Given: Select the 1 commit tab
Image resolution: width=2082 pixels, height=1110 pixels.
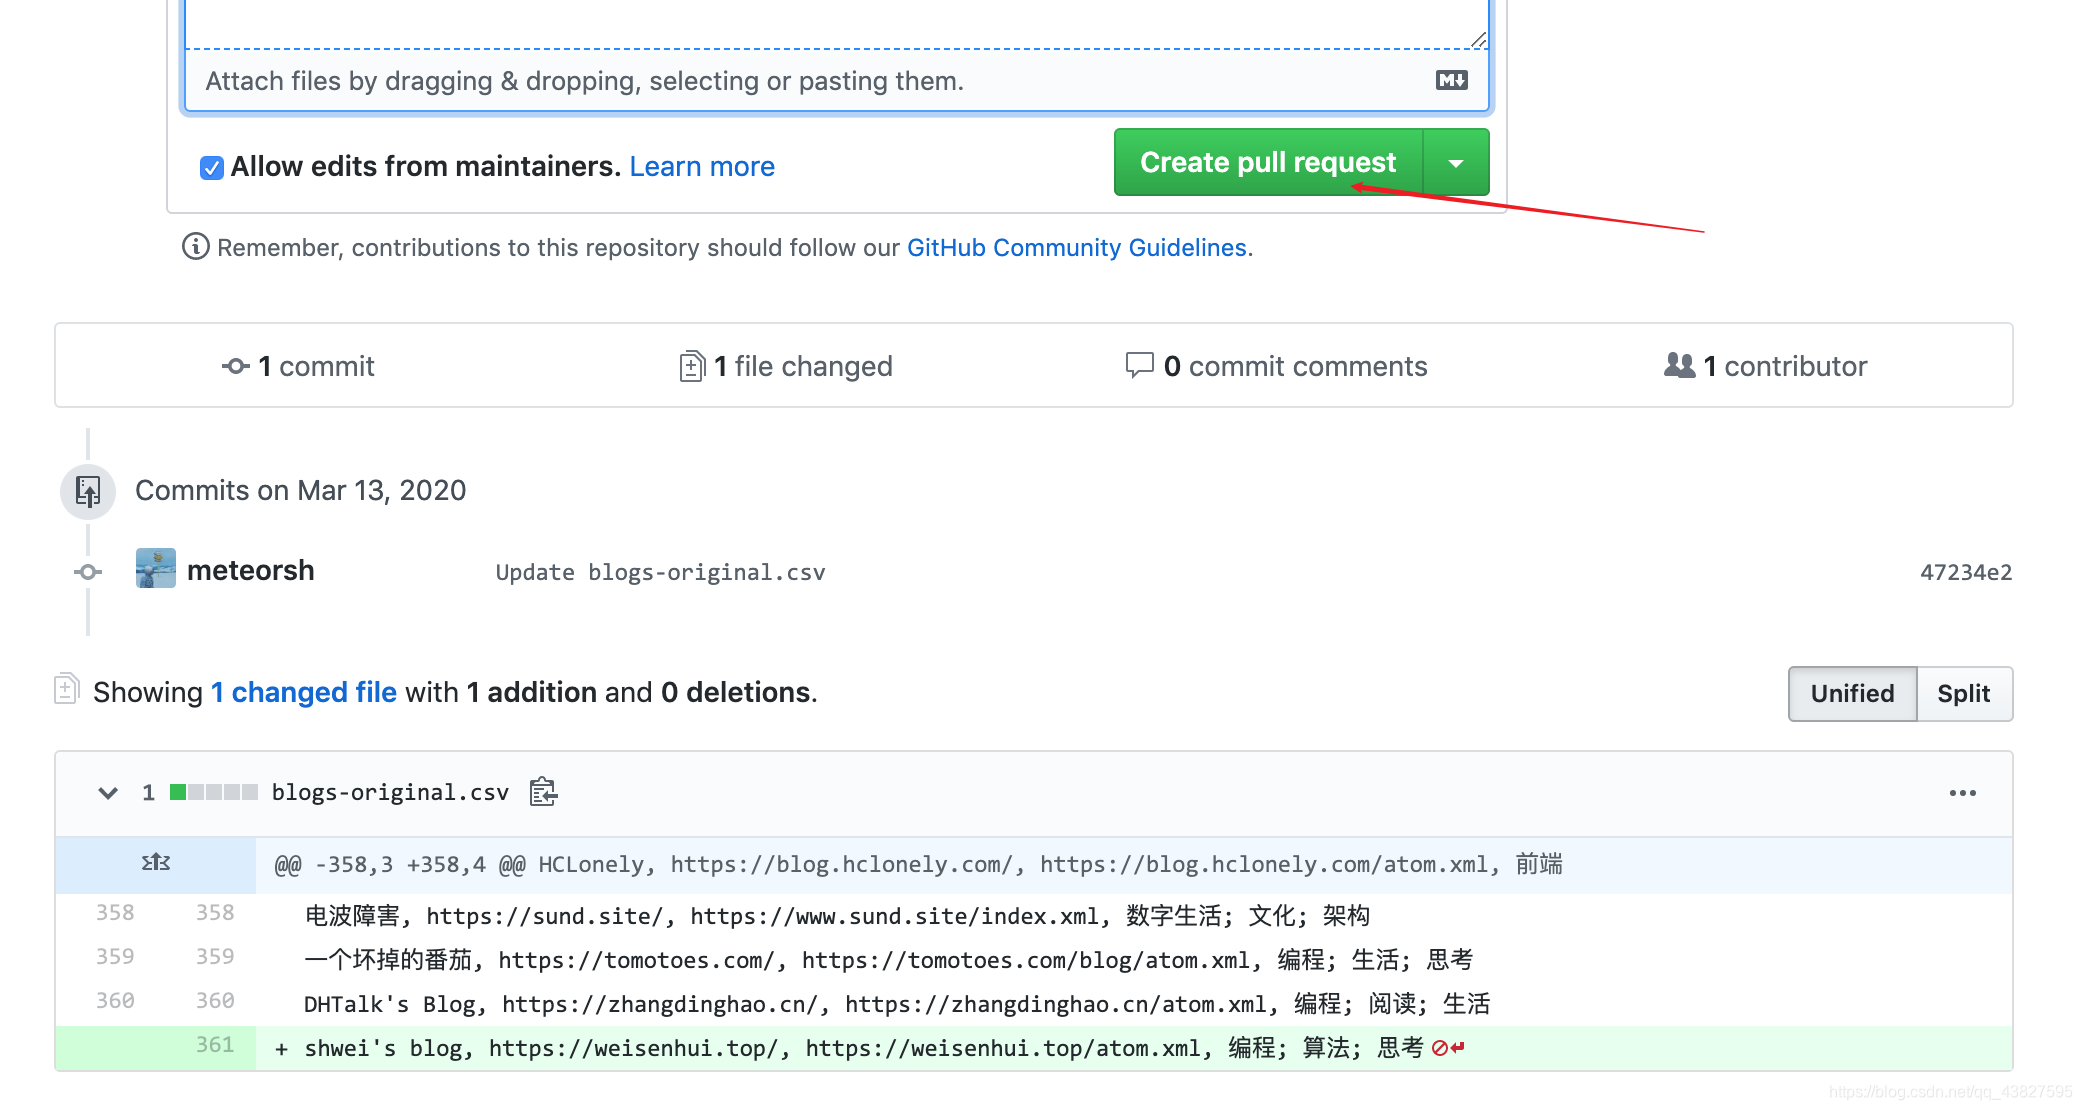Looking at the screenshot, I should click(298, 366).
